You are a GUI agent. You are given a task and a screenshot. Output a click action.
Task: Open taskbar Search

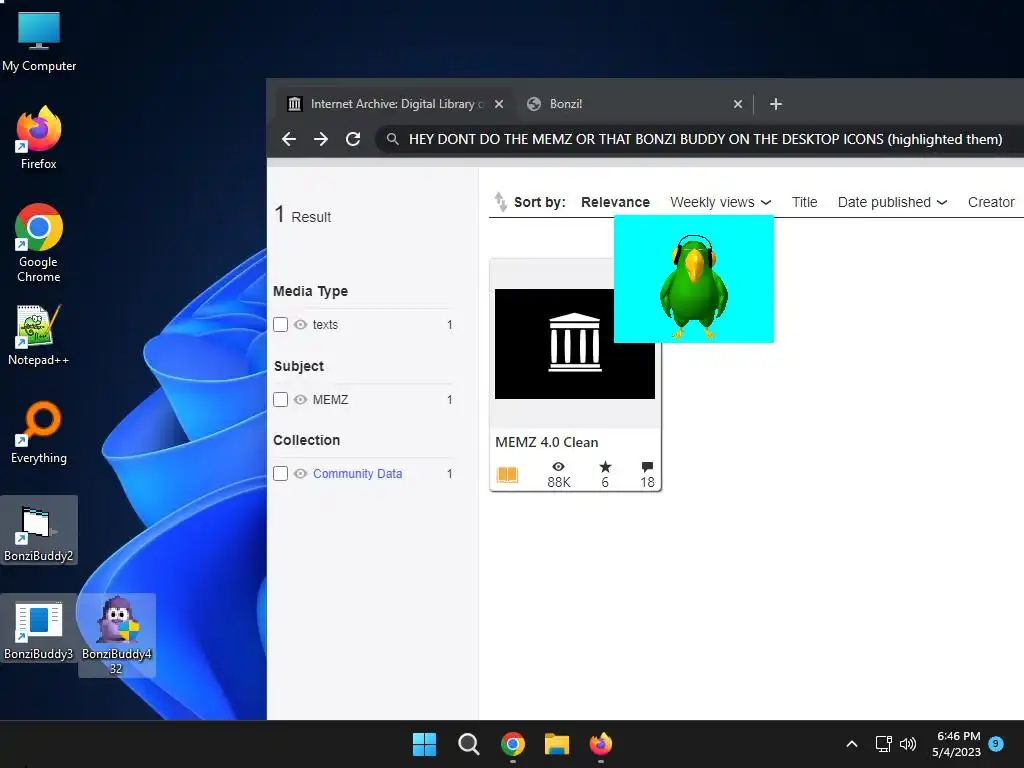tap(468, 744)
